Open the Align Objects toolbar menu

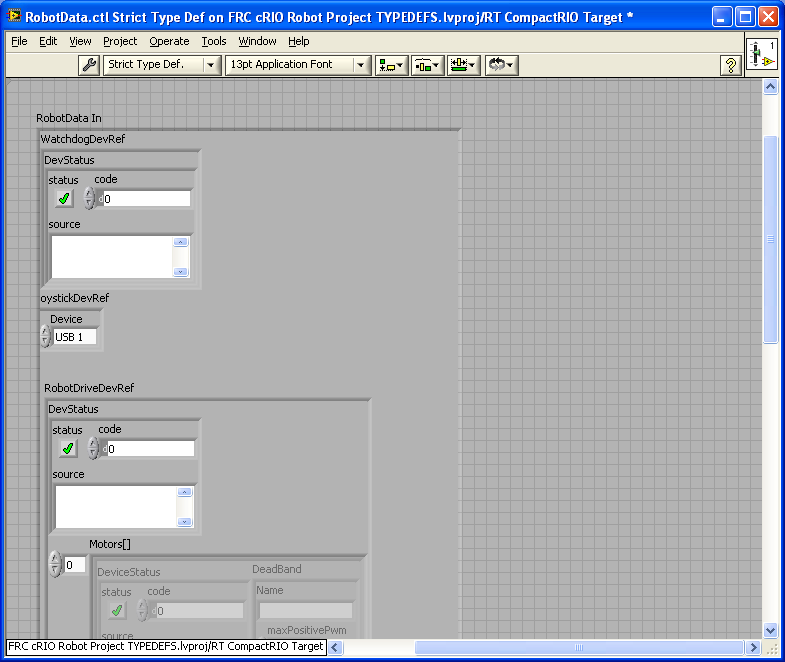click(392, 65)
